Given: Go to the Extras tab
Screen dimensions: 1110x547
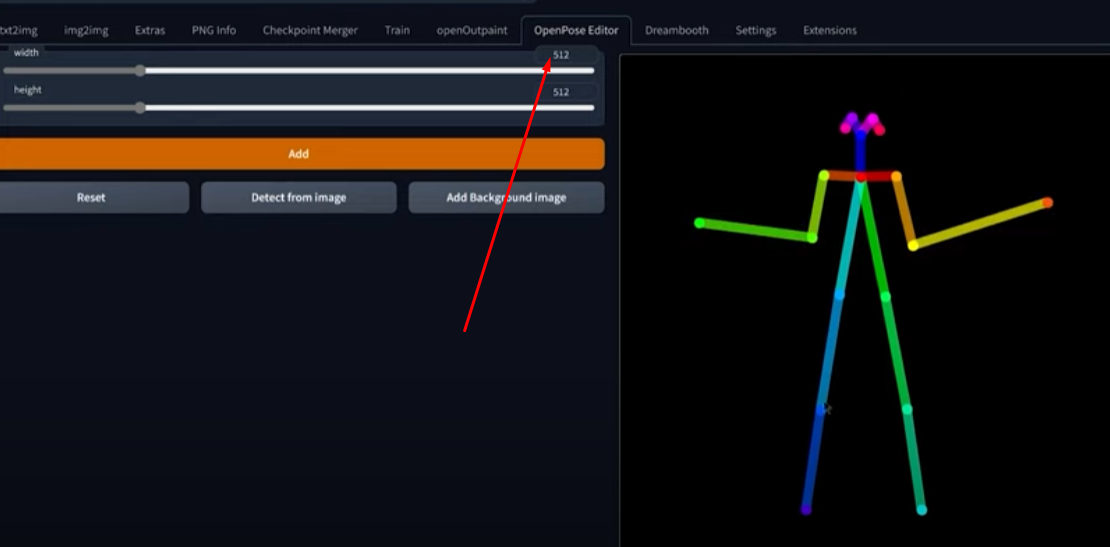Looking at the screenshot, I should (150, 30).
